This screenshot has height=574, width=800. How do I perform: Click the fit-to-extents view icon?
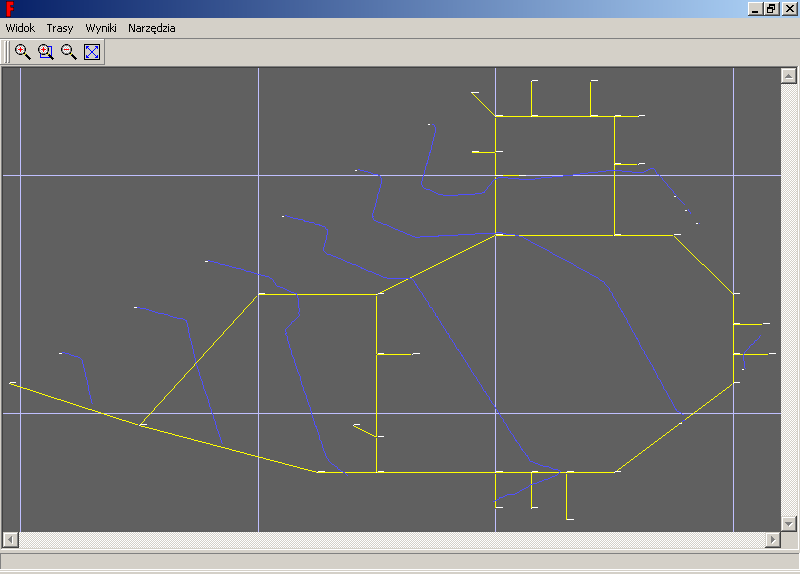92,52
